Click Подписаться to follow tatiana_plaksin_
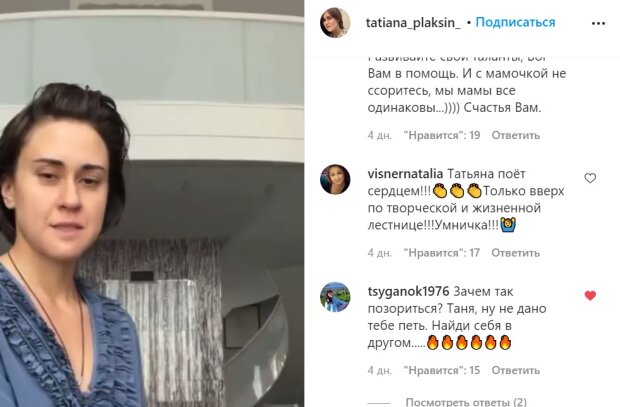The image size is (620, 407). click(515, 23)
